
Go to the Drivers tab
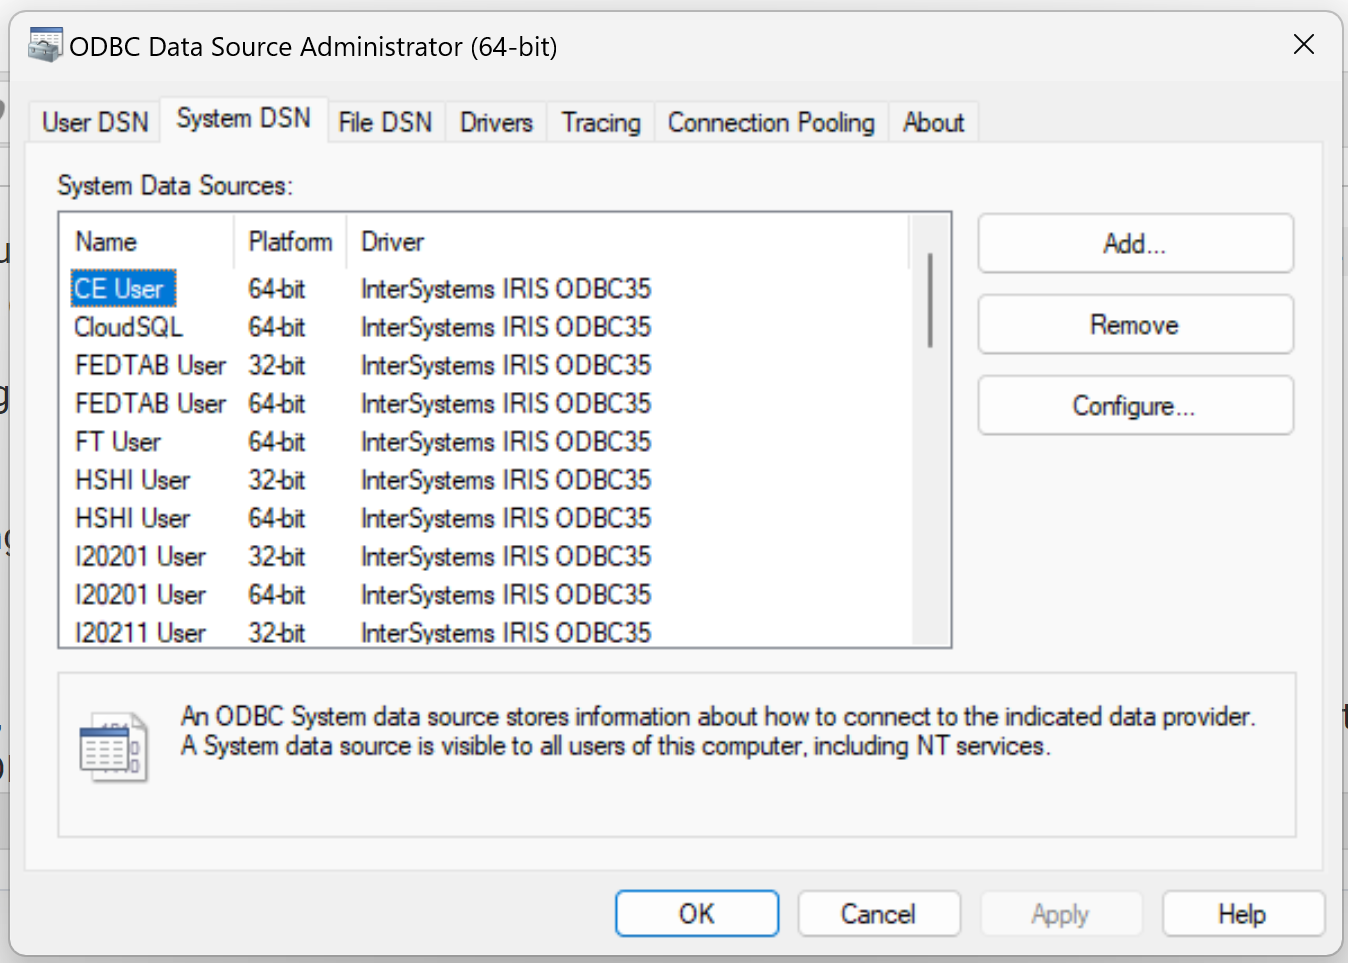(x=496, y=123)
